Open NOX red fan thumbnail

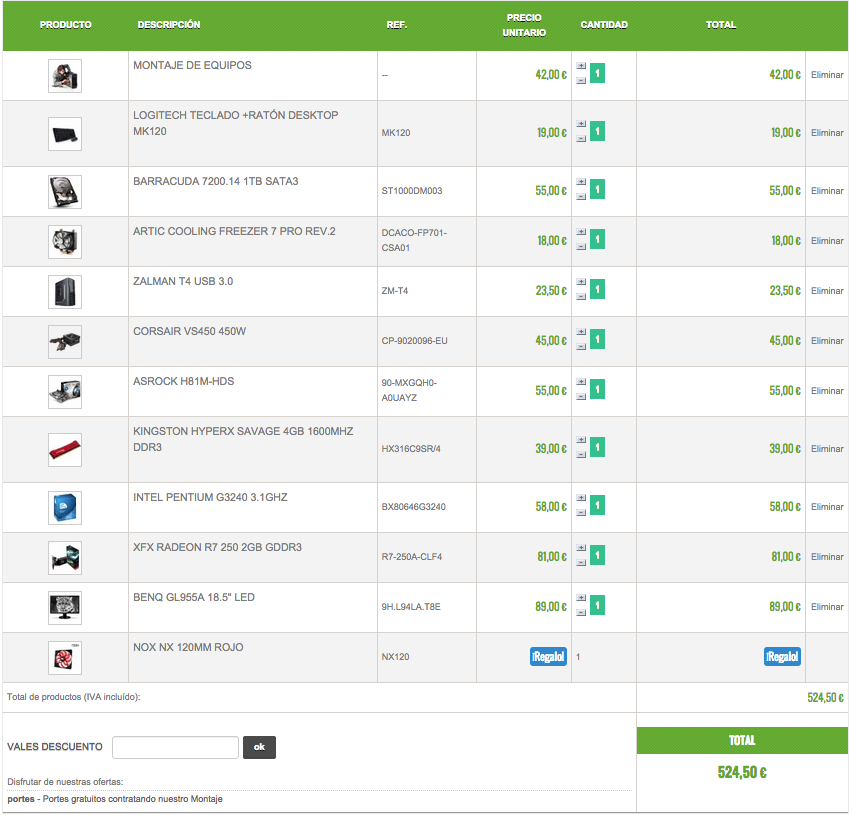[x=65, y=658]
